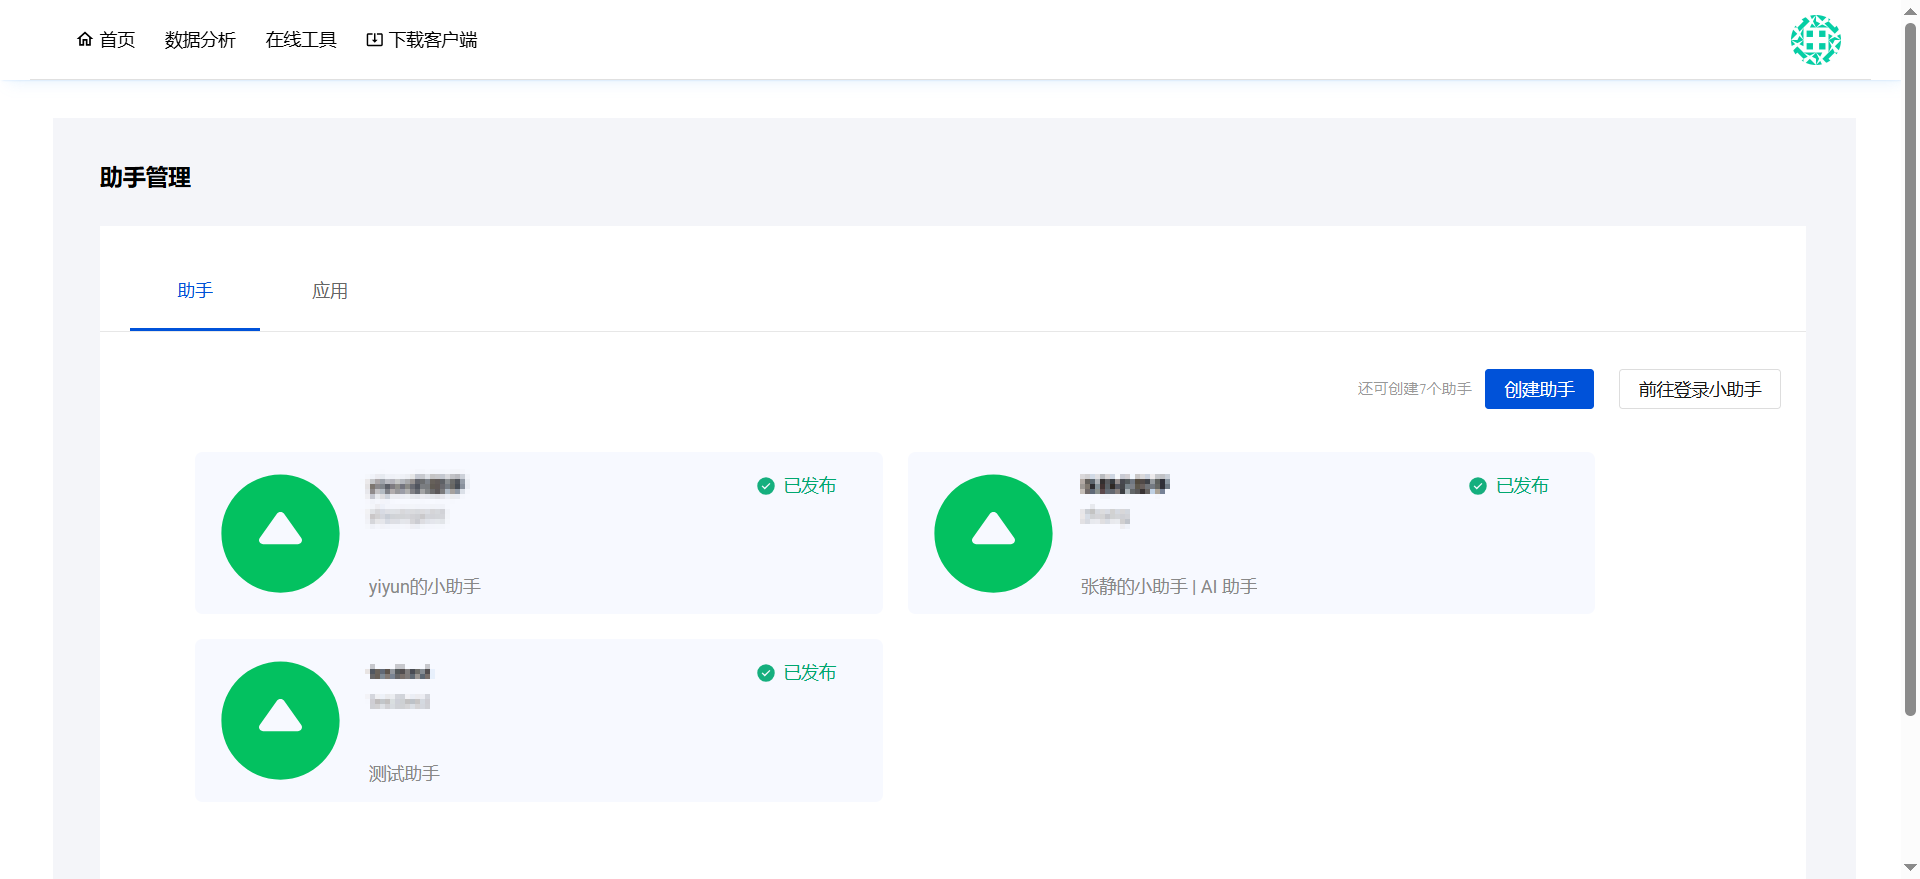Click the 助手管理 page heading
The height and width of the screenshot is (879, 1920).
coord(145,178)
